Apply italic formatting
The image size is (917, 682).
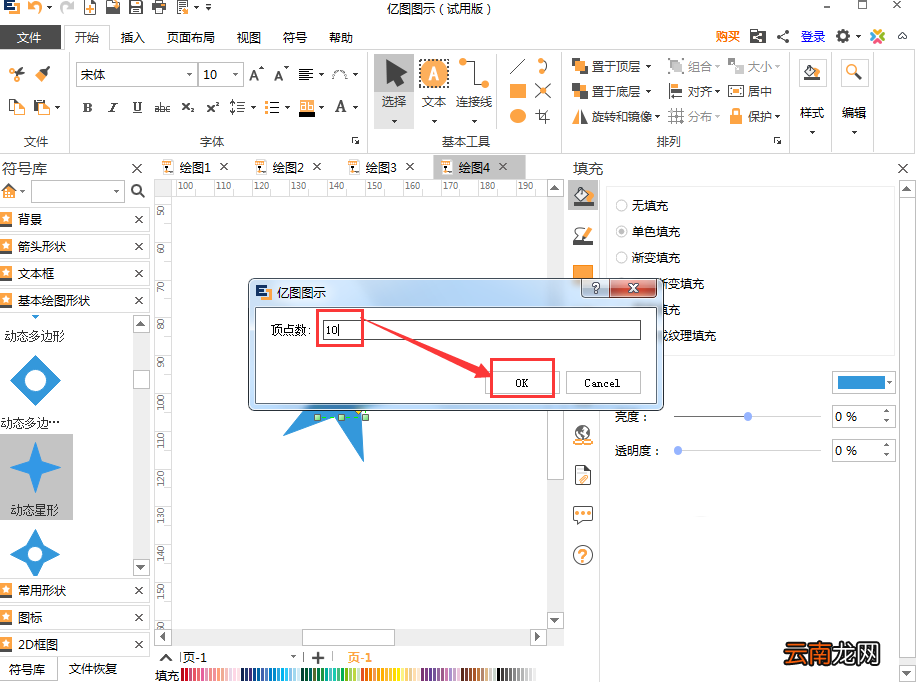112,108
